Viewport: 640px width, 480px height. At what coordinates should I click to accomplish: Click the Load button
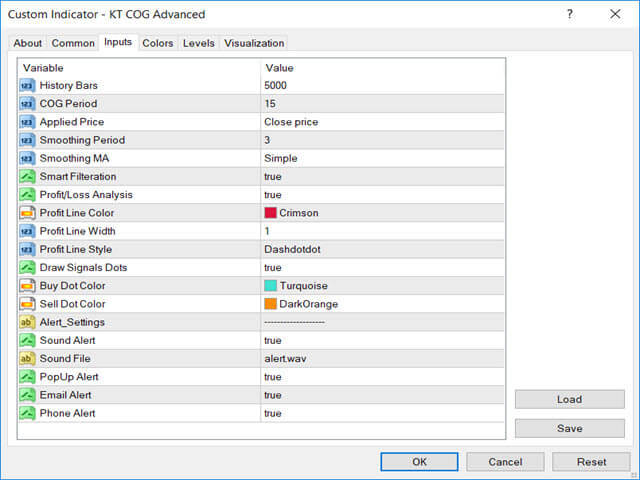(570, 399)
